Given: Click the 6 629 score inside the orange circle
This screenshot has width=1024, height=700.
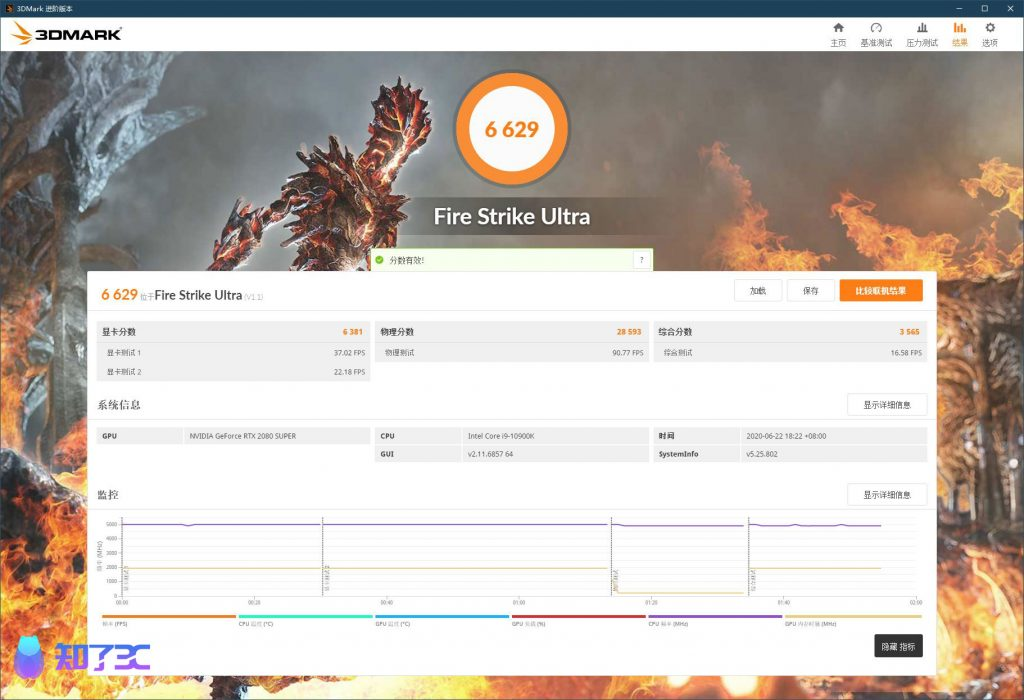Looking at the screenshot, I should 512,129.
